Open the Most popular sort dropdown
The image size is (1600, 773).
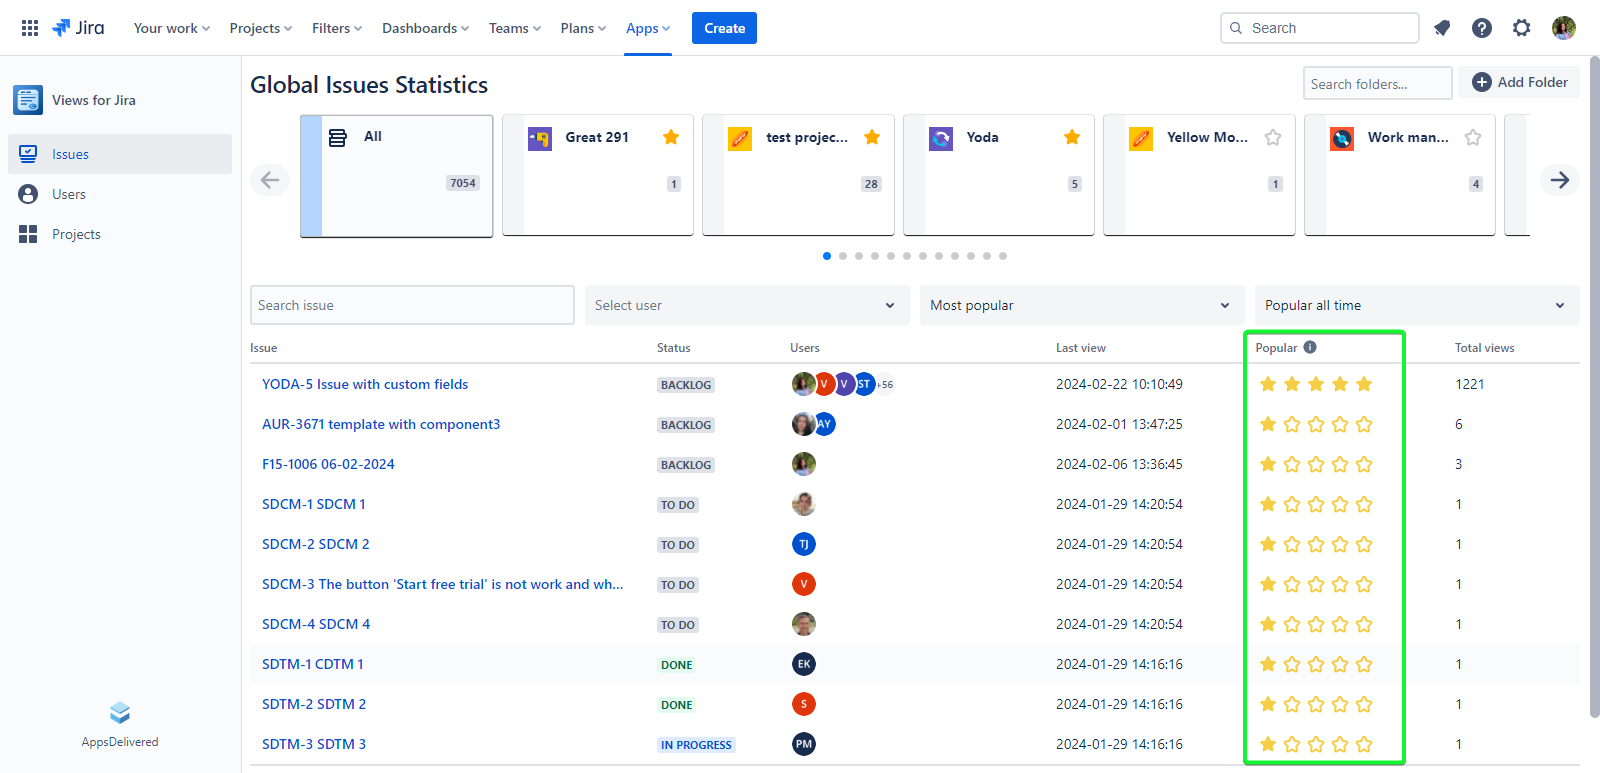[1081, 305]
